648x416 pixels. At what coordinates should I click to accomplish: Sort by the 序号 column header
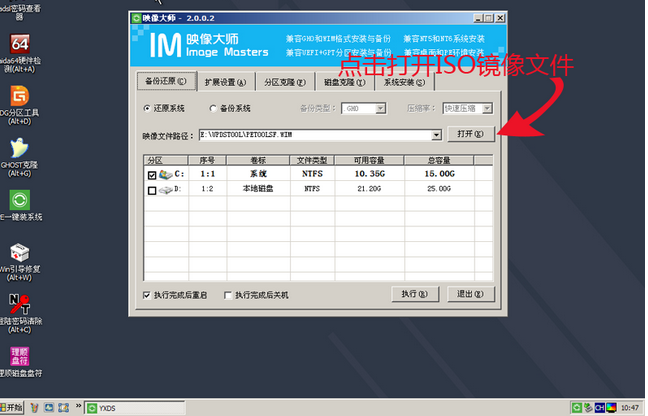coord(207,160)
